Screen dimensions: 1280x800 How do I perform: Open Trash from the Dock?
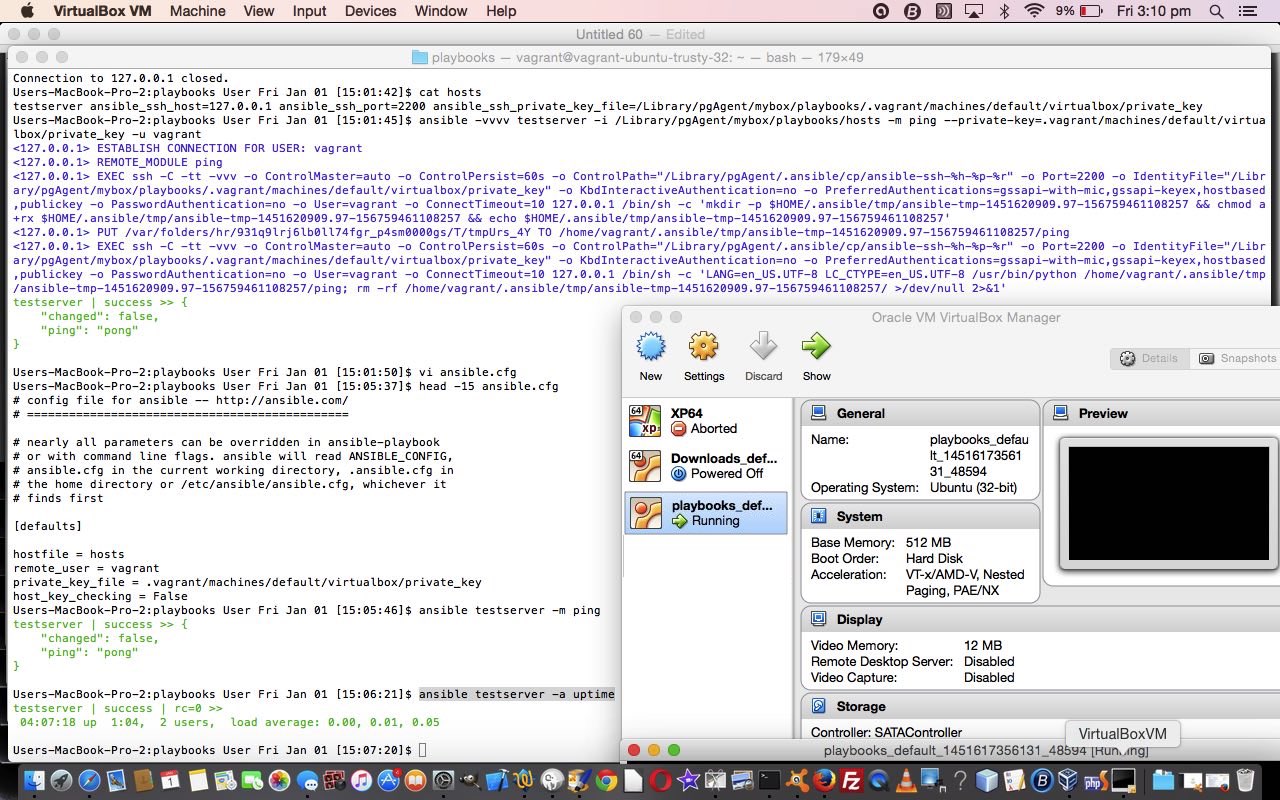point(1245,780)
